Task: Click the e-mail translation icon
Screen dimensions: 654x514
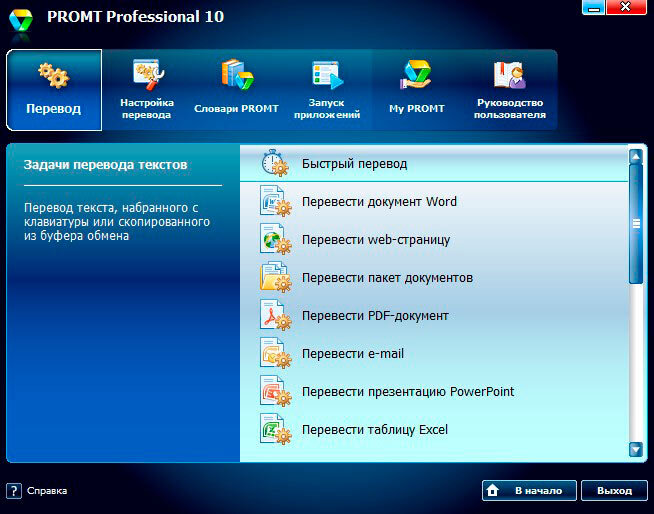Action: (x=275, y=353)
